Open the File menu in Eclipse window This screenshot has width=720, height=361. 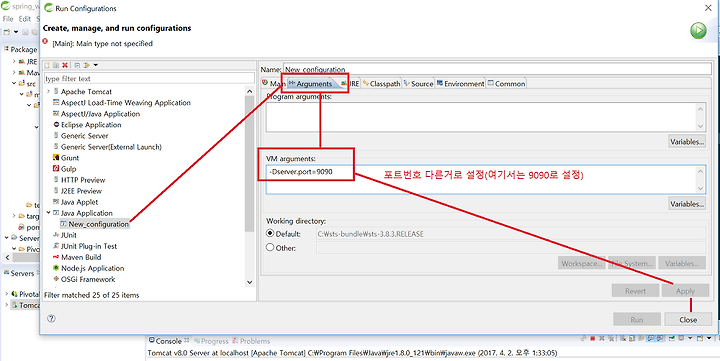pyautogui.click(x=8, y=19)
